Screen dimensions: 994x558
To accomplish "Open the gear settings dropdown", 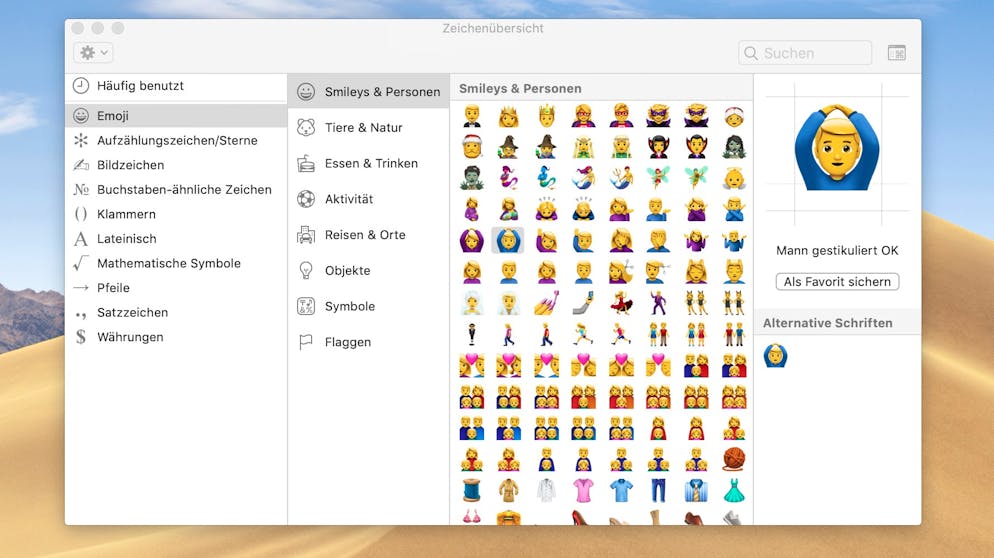I will [93, 53].
